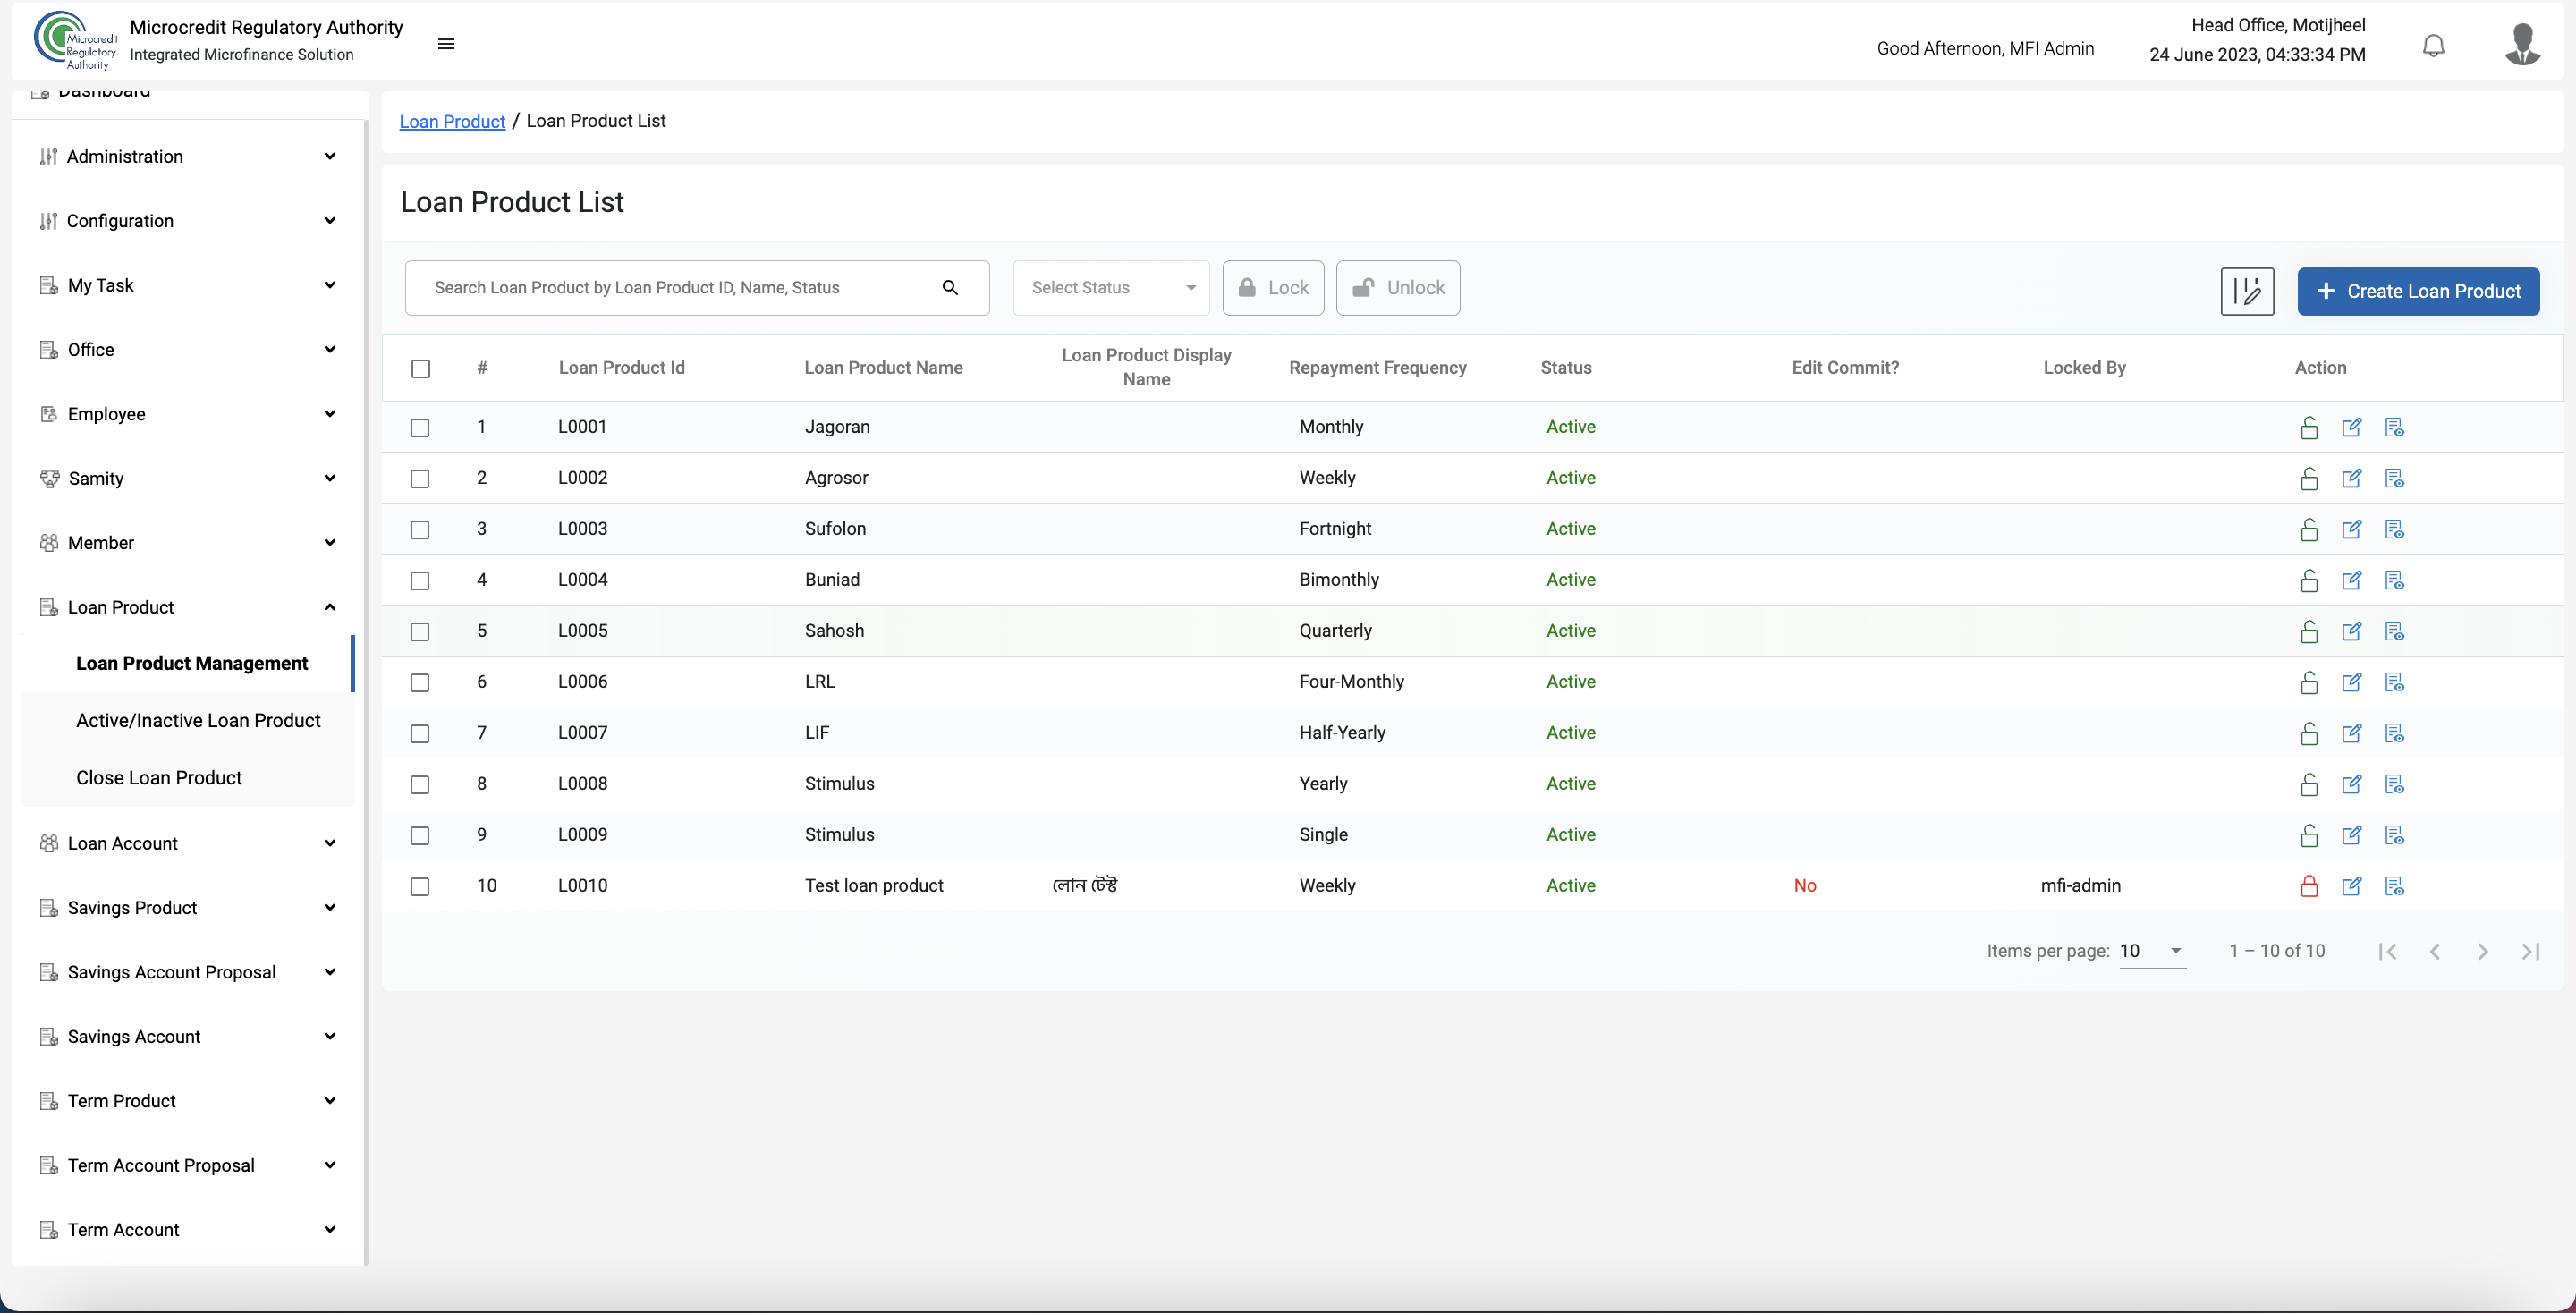2576x1313 pixels.
Task: Click the search magnifier icon
Action: [x=950, y=288]
